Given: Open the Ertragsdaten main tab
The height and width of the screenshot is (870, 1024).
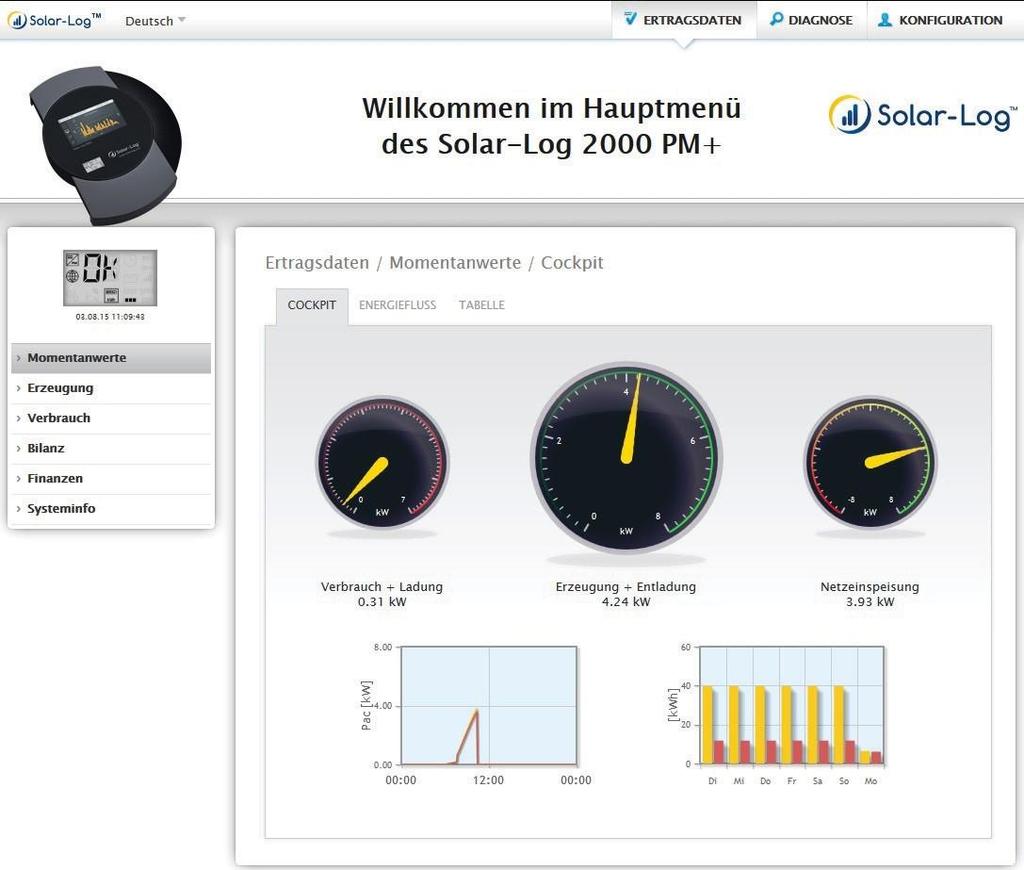Looking at the screenshot, I should click(x=684, y=20).
